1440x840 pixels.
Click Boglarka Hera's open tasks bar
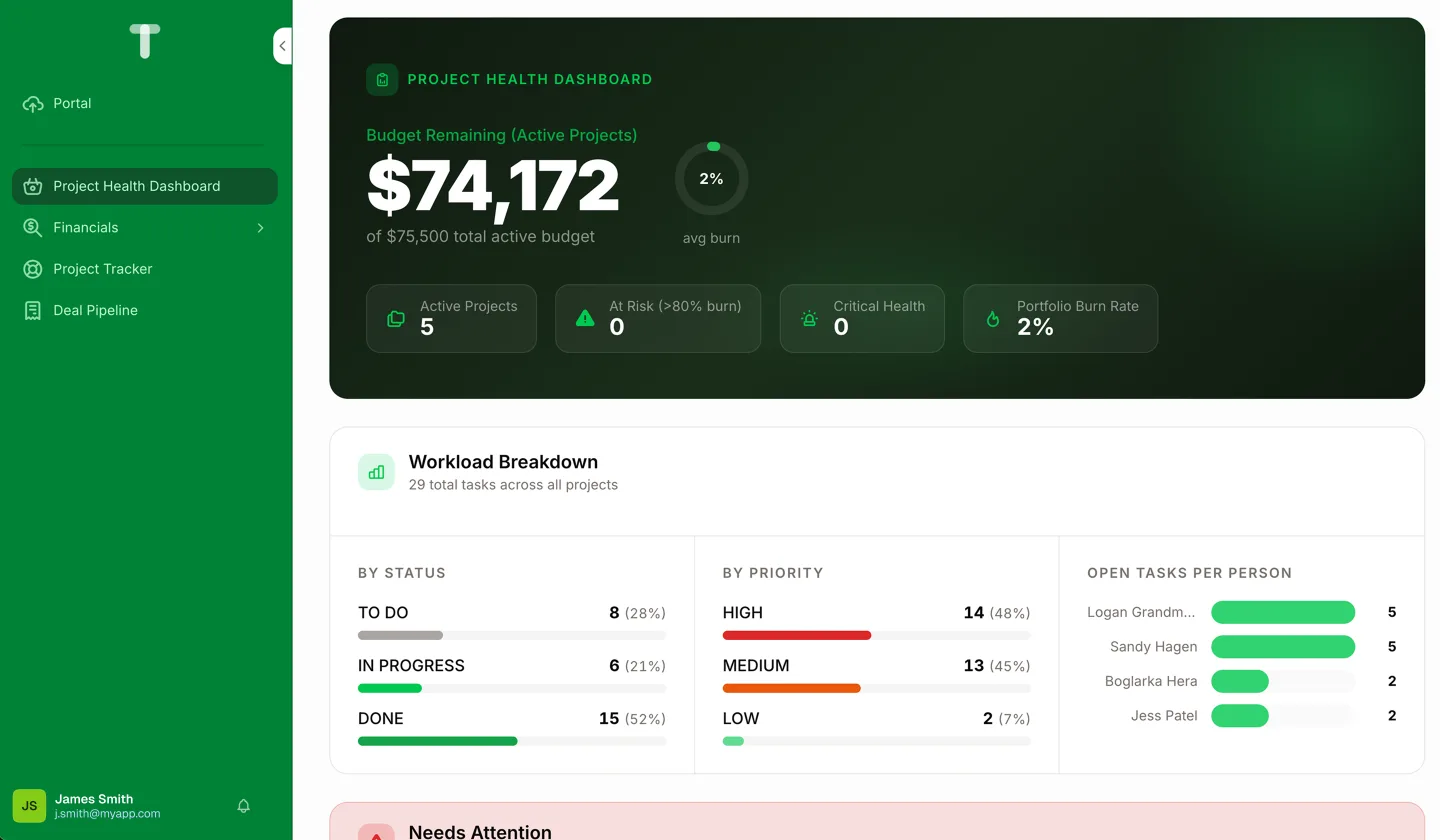coord(1283,681)
